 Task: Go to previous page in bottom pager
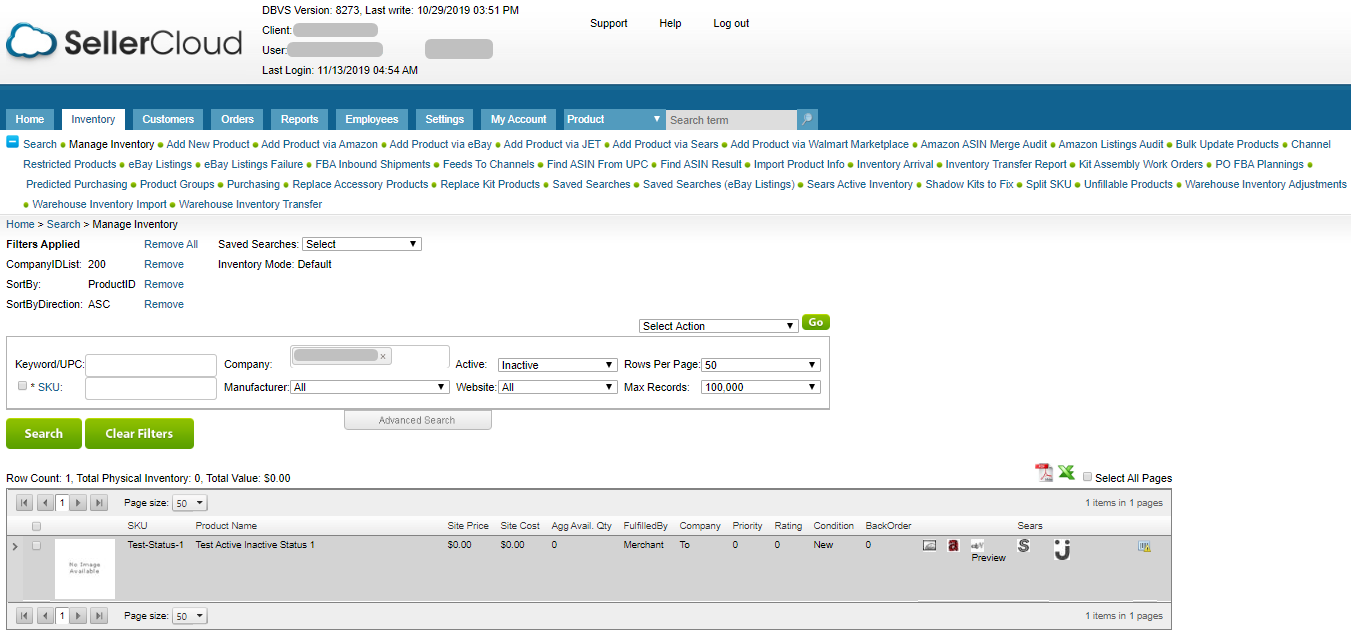pyautogui.click(x=45, y=616)
